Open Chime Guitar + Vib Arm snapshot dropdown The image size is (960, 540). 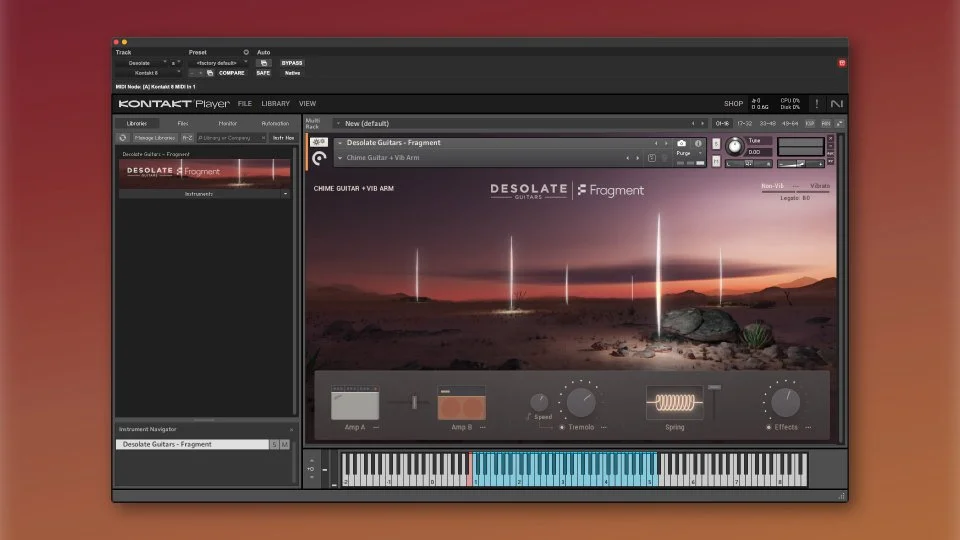point(340,158)
